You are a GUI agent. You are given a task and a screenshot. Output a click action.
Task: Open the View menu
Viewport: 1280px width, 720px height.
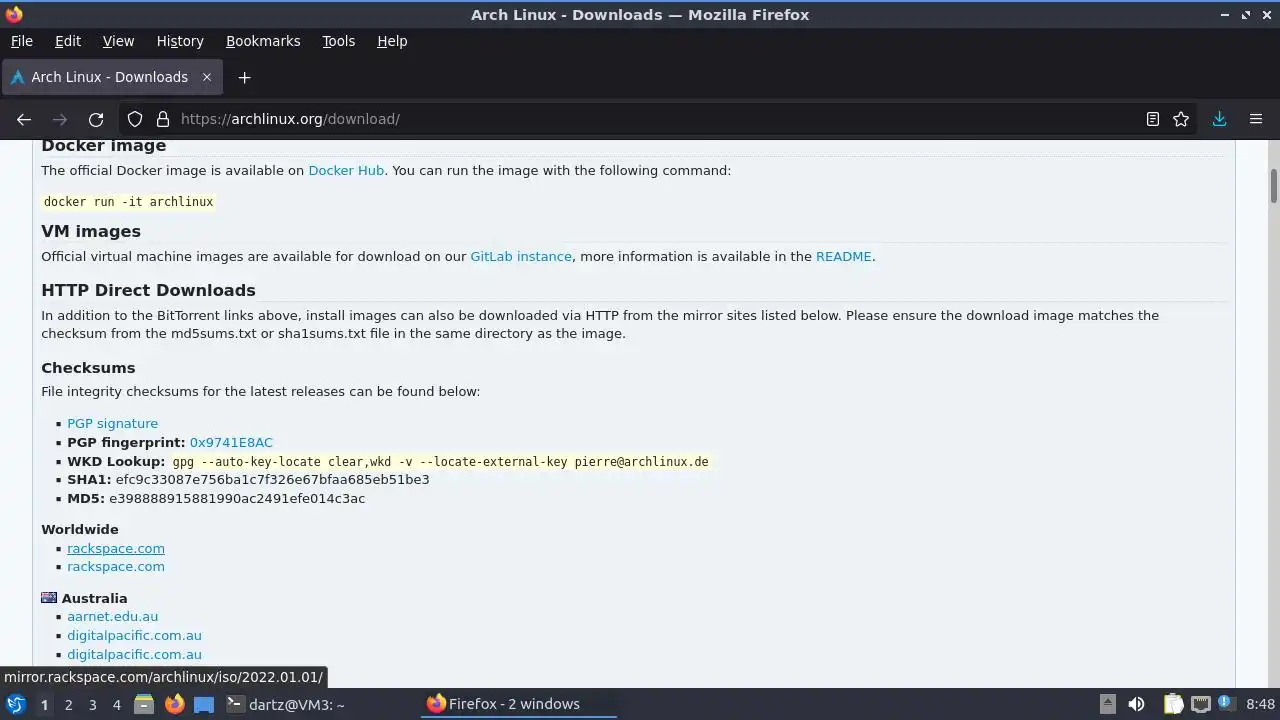(x=118, y=41)
